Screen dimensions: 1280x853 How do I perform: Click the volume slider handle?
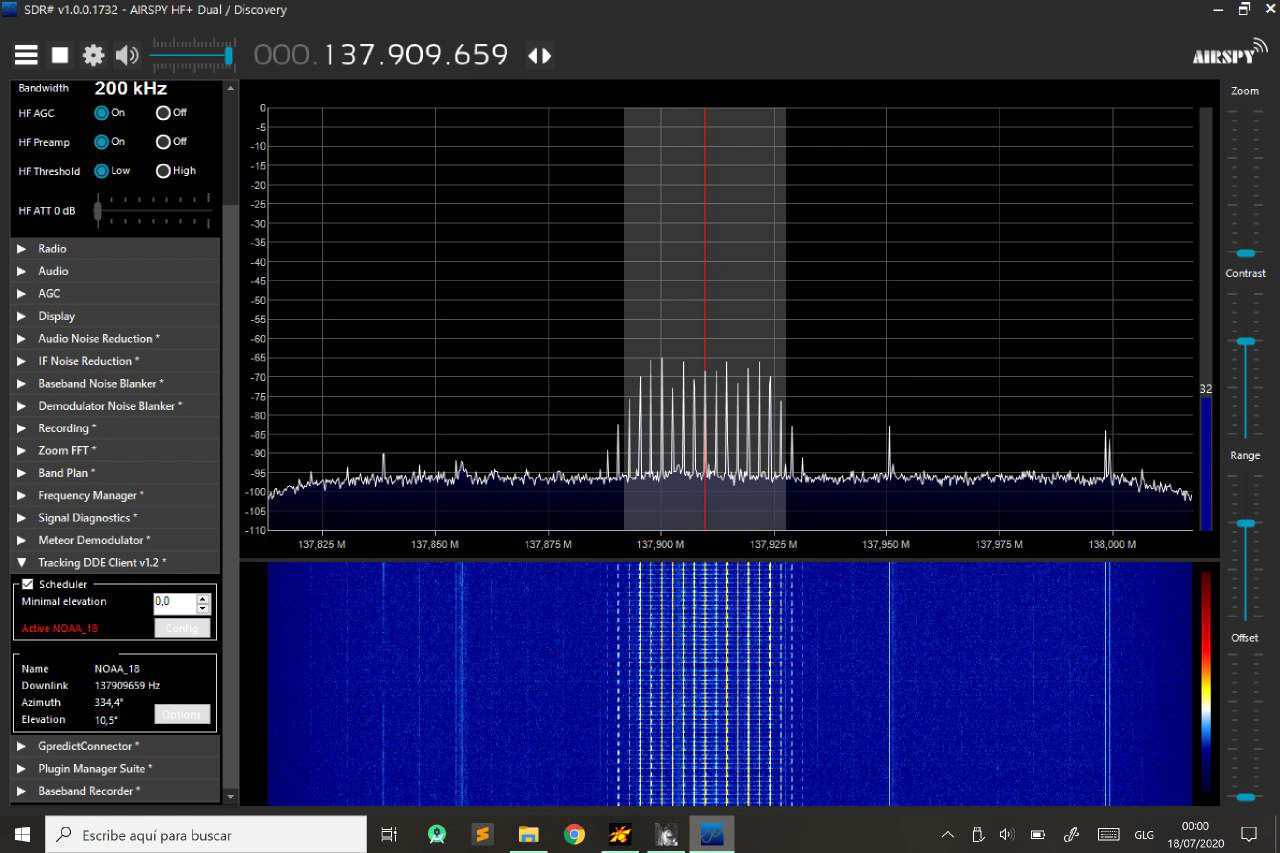[x=229, y=55]
